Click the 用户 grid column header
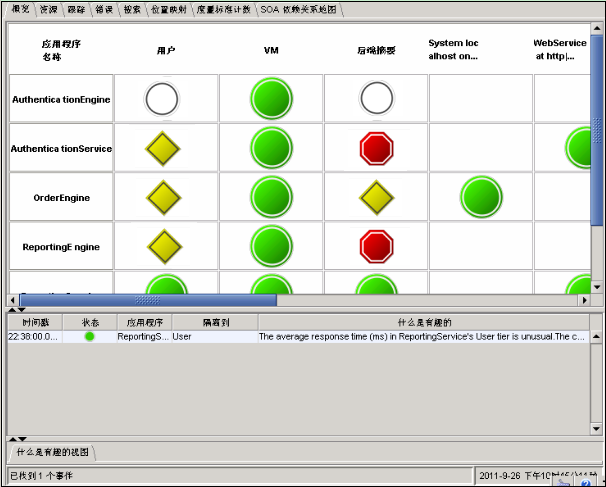Viewport: 606px width, 487px height. coord(166,50)
